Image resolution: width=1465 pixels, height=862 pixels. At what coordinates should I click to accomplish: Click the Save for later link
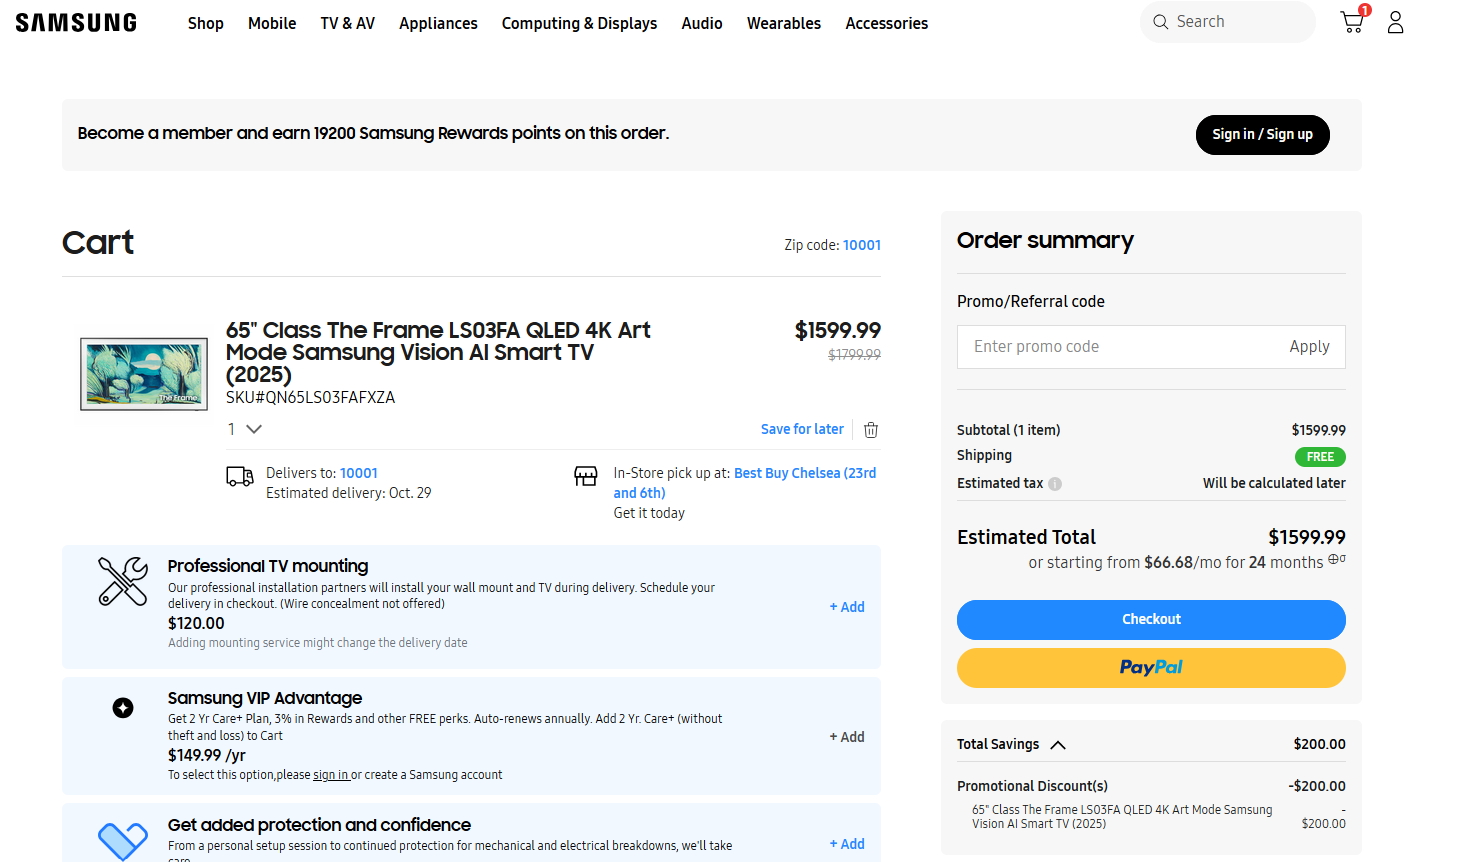(802, 429)
